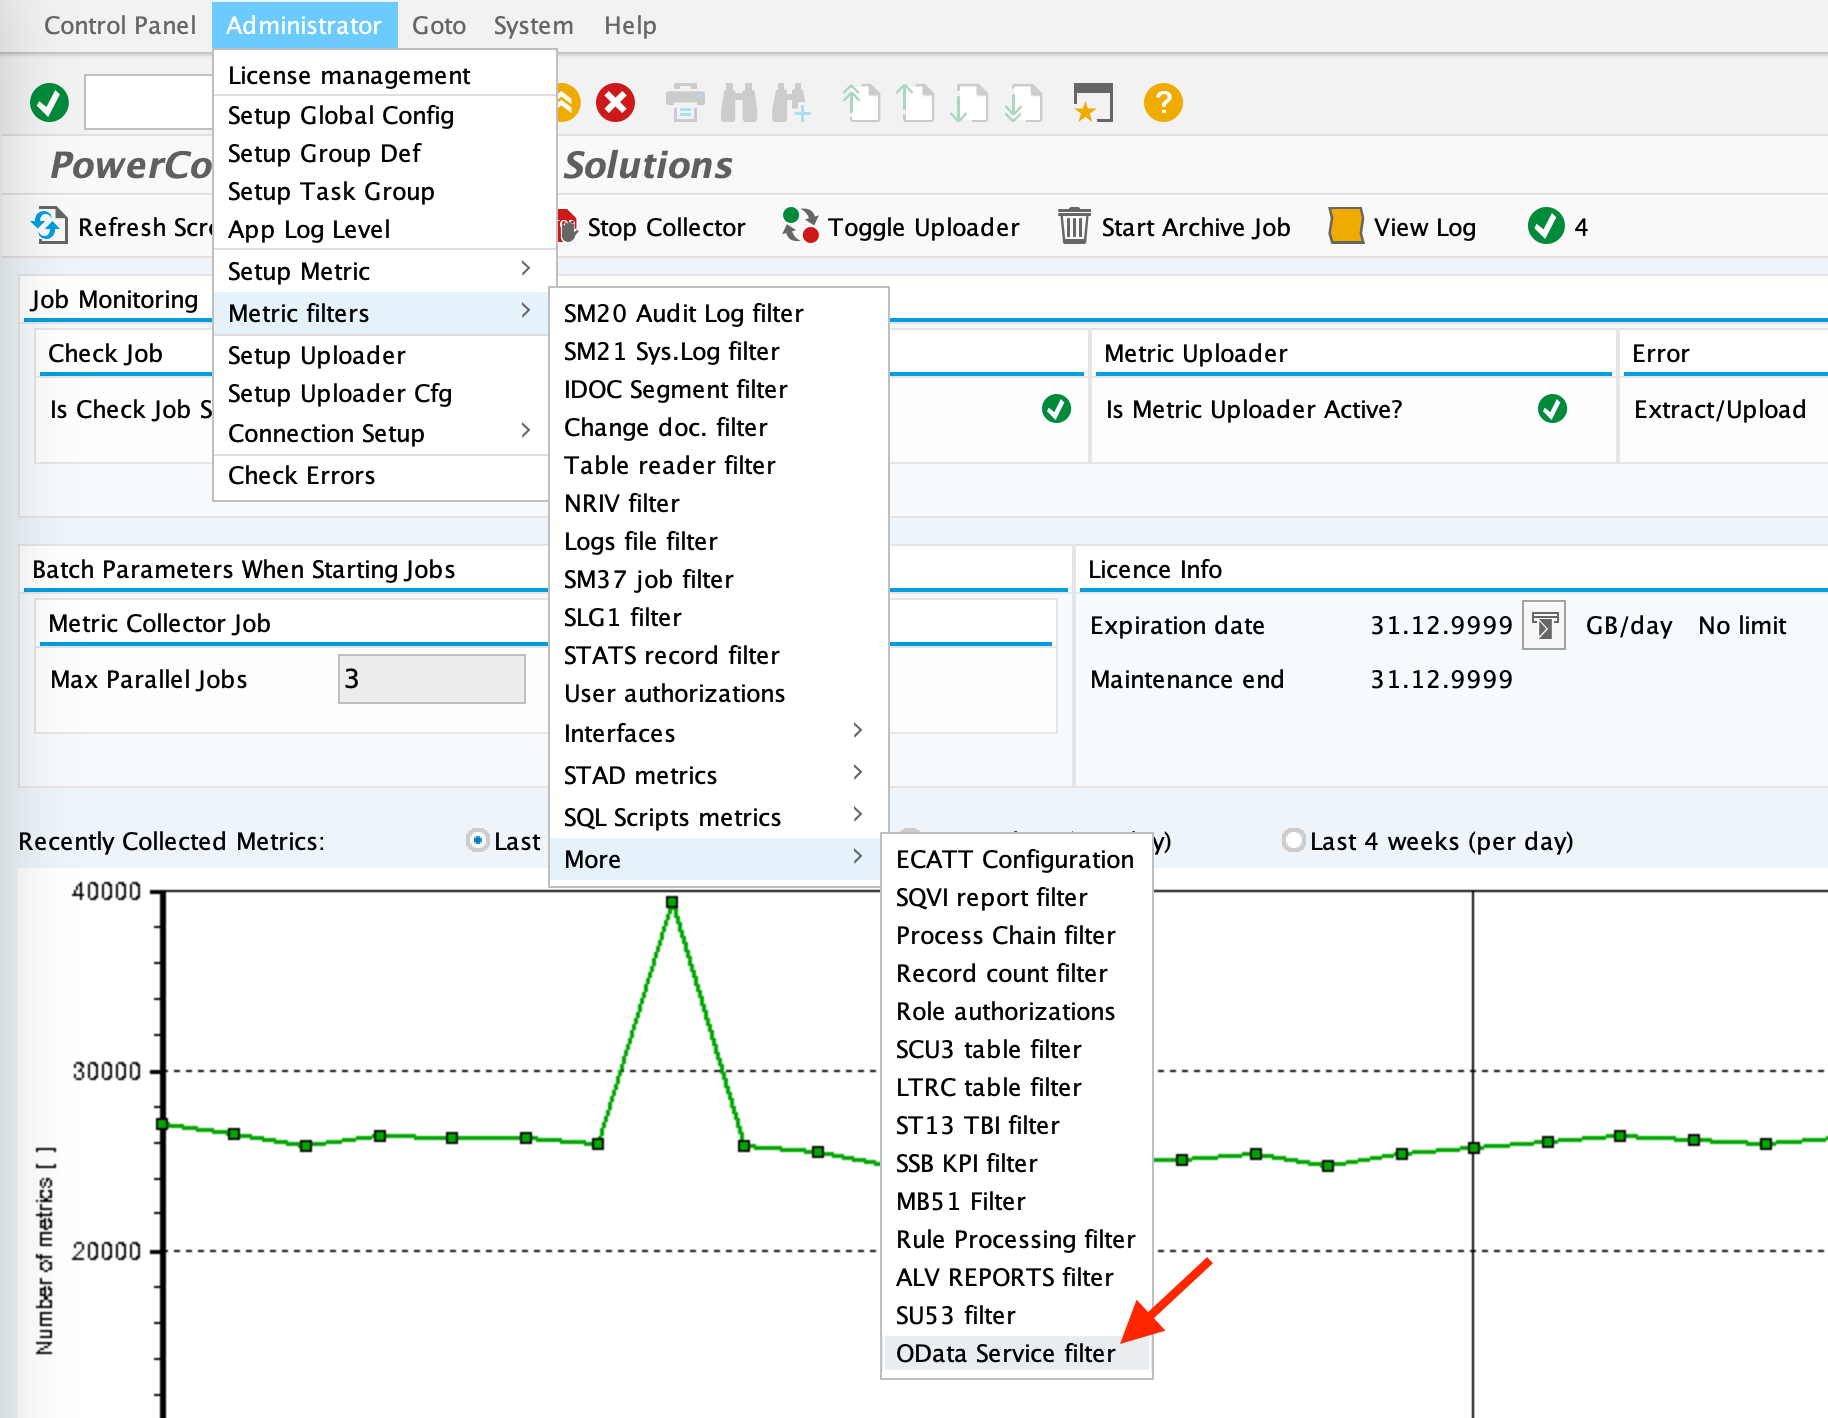This screenshot has height=1418, width=1828.
Task: Expand the Setup Metric submenu
Action: 380,271
